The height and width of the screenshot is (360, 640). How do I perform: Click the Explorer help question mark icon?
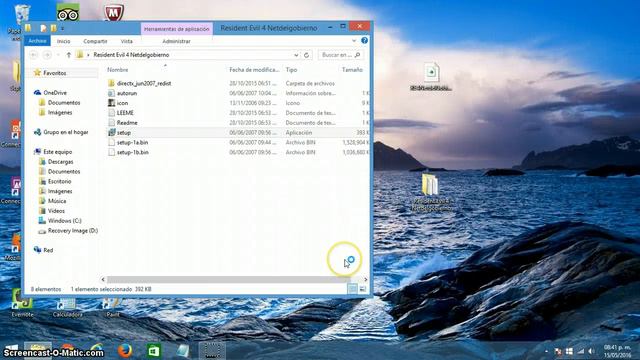364,40
